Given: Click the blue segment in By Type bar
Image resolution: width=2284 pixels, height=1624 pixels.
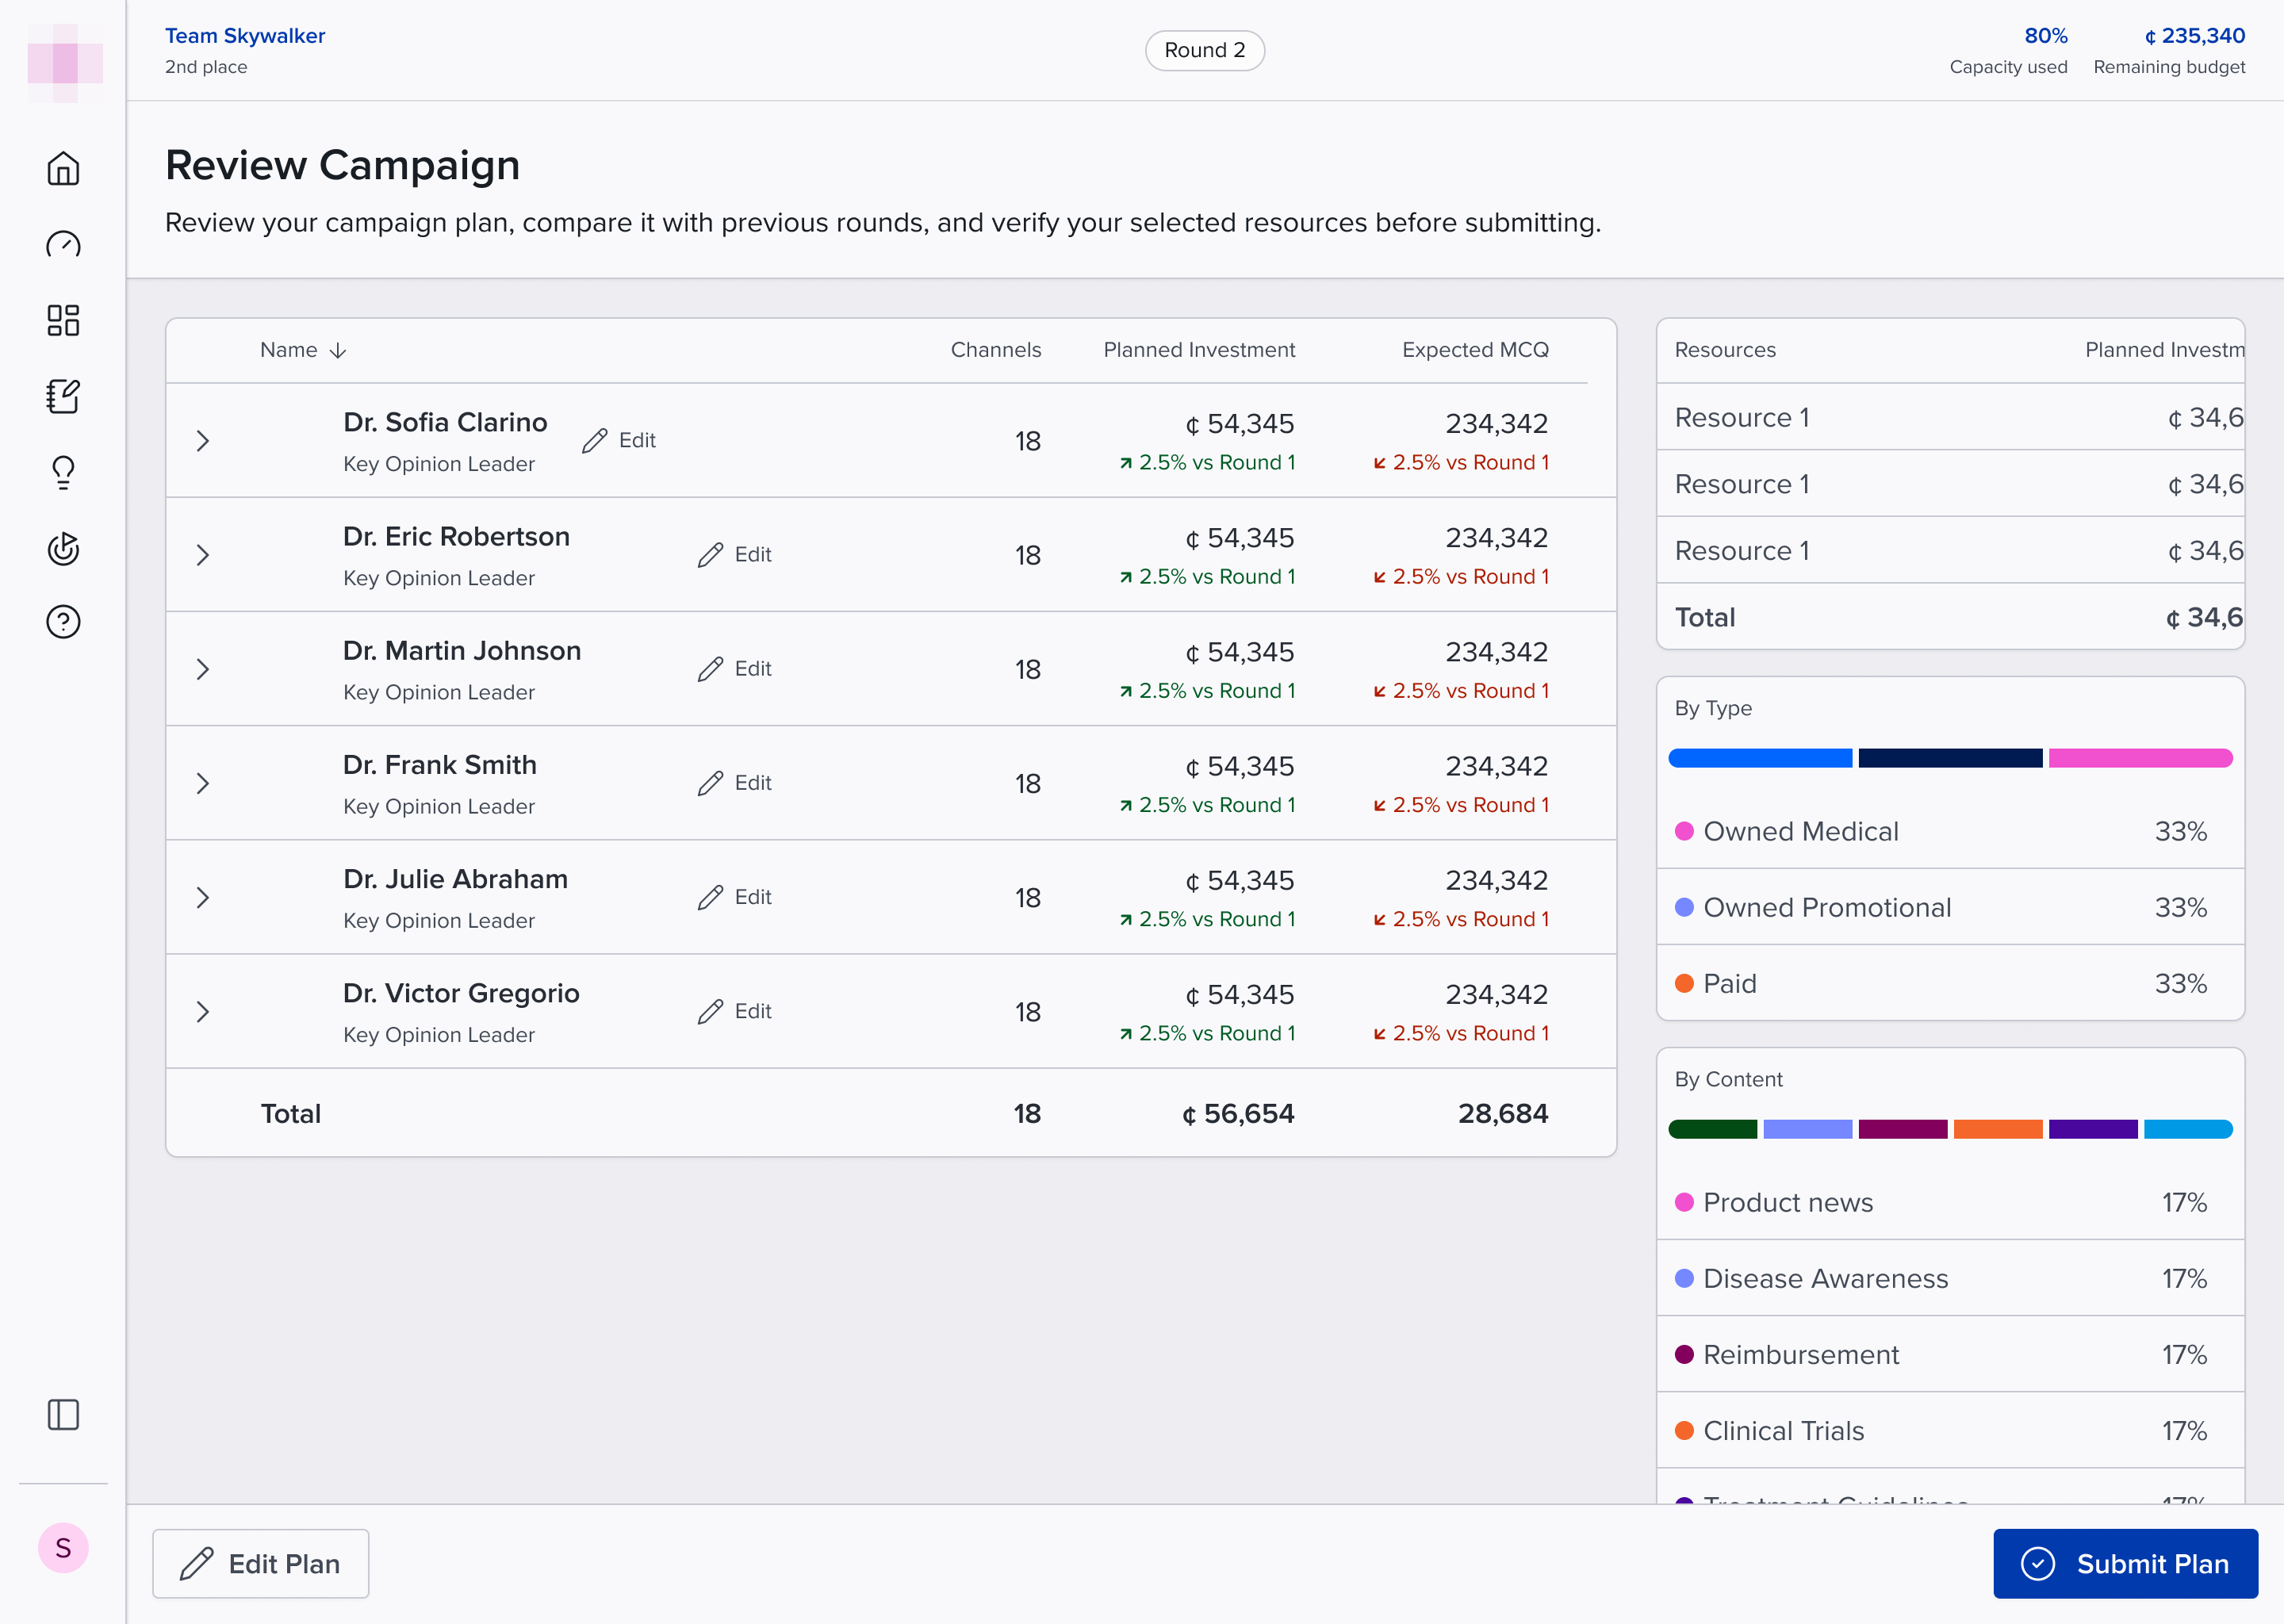Looking at the screenshot, I should point(1760,758).
